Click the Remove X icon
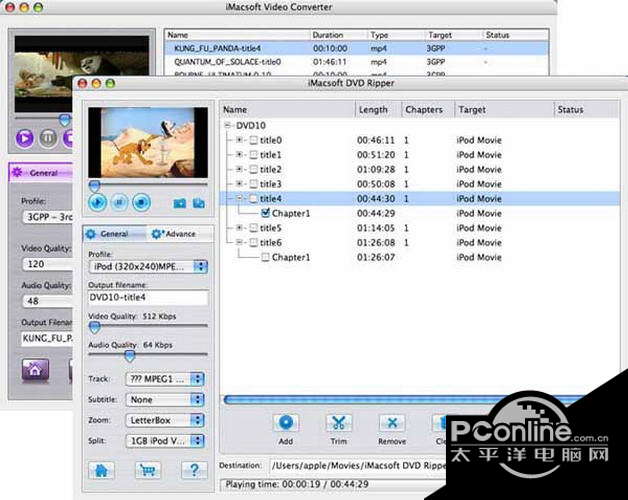The height and width of the screenshot is (500, 628). 392,422
